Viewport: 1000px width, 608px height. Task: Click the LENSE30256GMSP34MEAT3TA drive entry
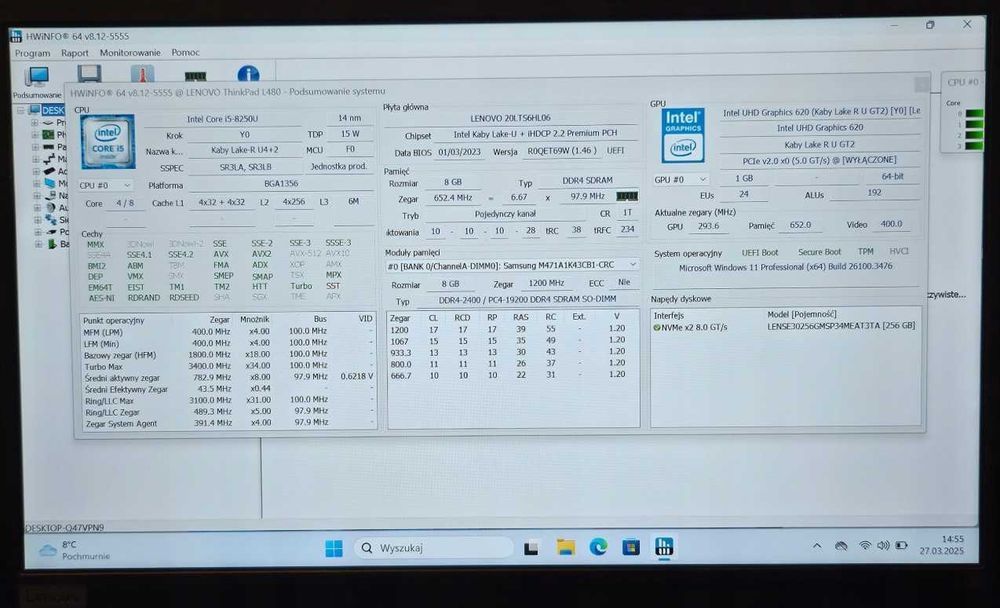[x=841, y=326]
